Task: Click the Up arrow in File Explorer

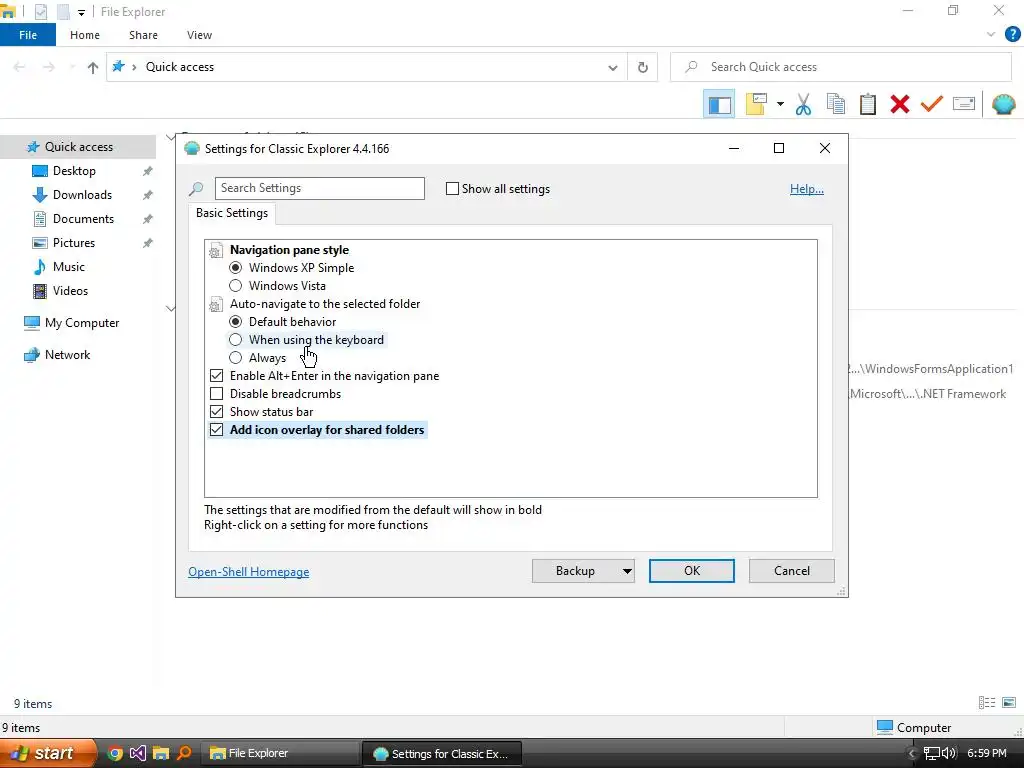Action: (x=93, y=67)
